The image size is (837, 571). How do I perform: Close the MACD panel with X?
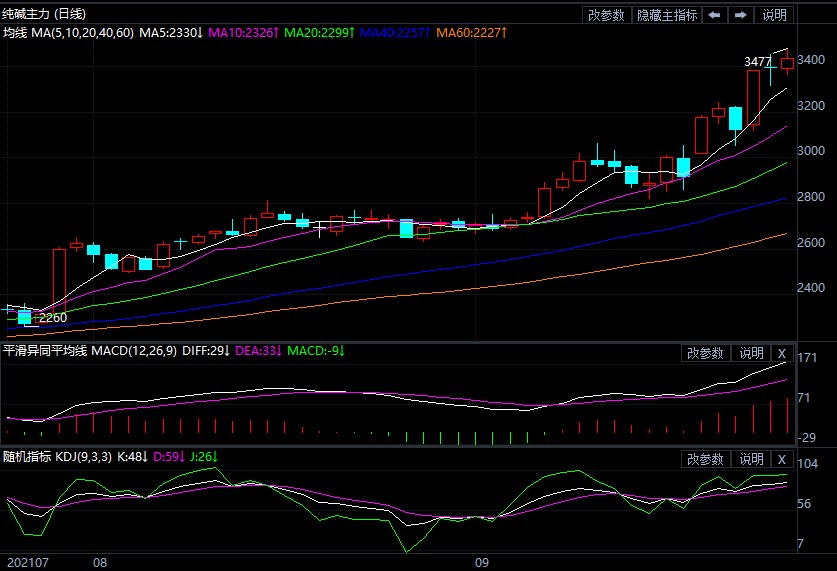[x=782, y=353]
